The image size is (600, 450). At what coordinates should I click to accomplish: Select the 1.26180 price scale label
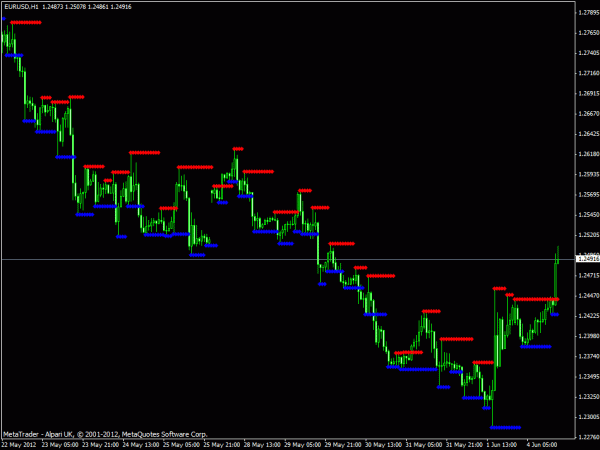(x=589, y=154)
